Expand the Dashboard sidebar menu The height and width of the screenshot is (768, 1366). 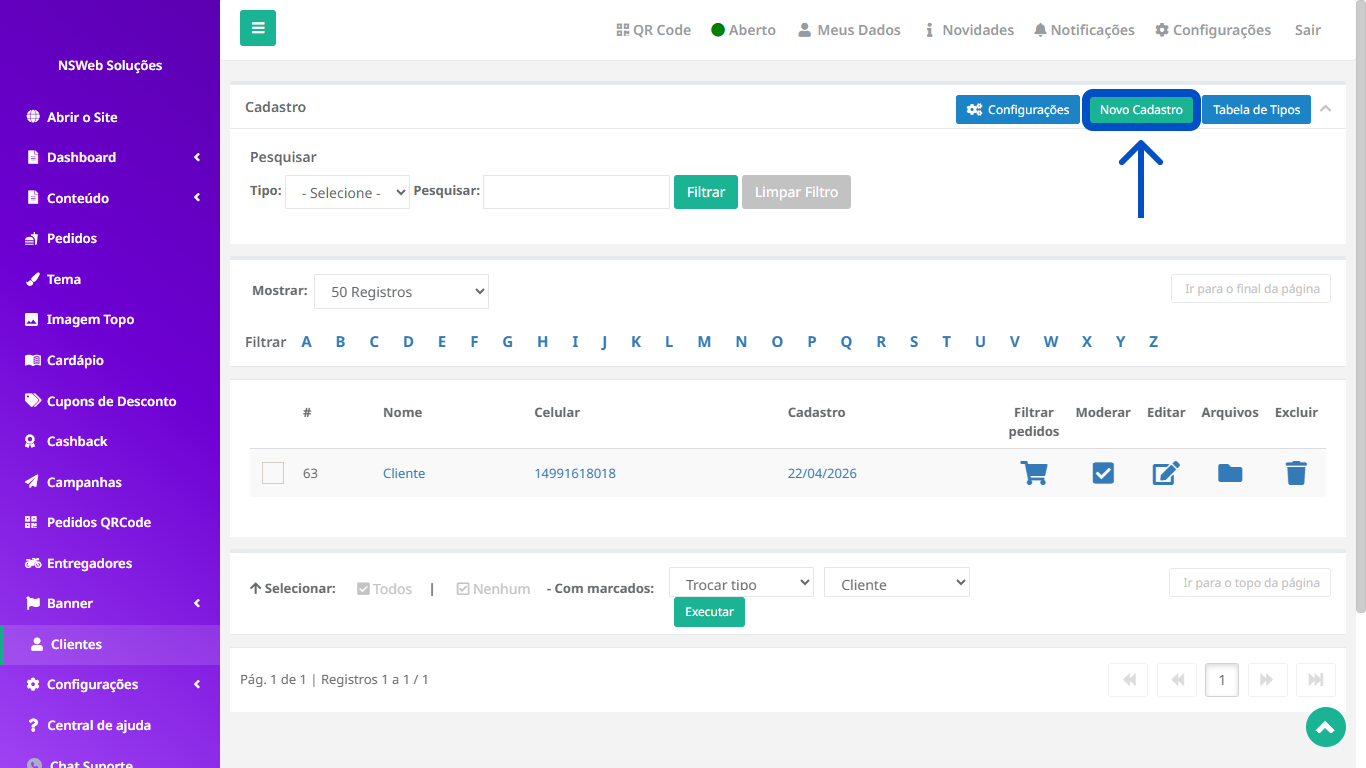[110, 157]
